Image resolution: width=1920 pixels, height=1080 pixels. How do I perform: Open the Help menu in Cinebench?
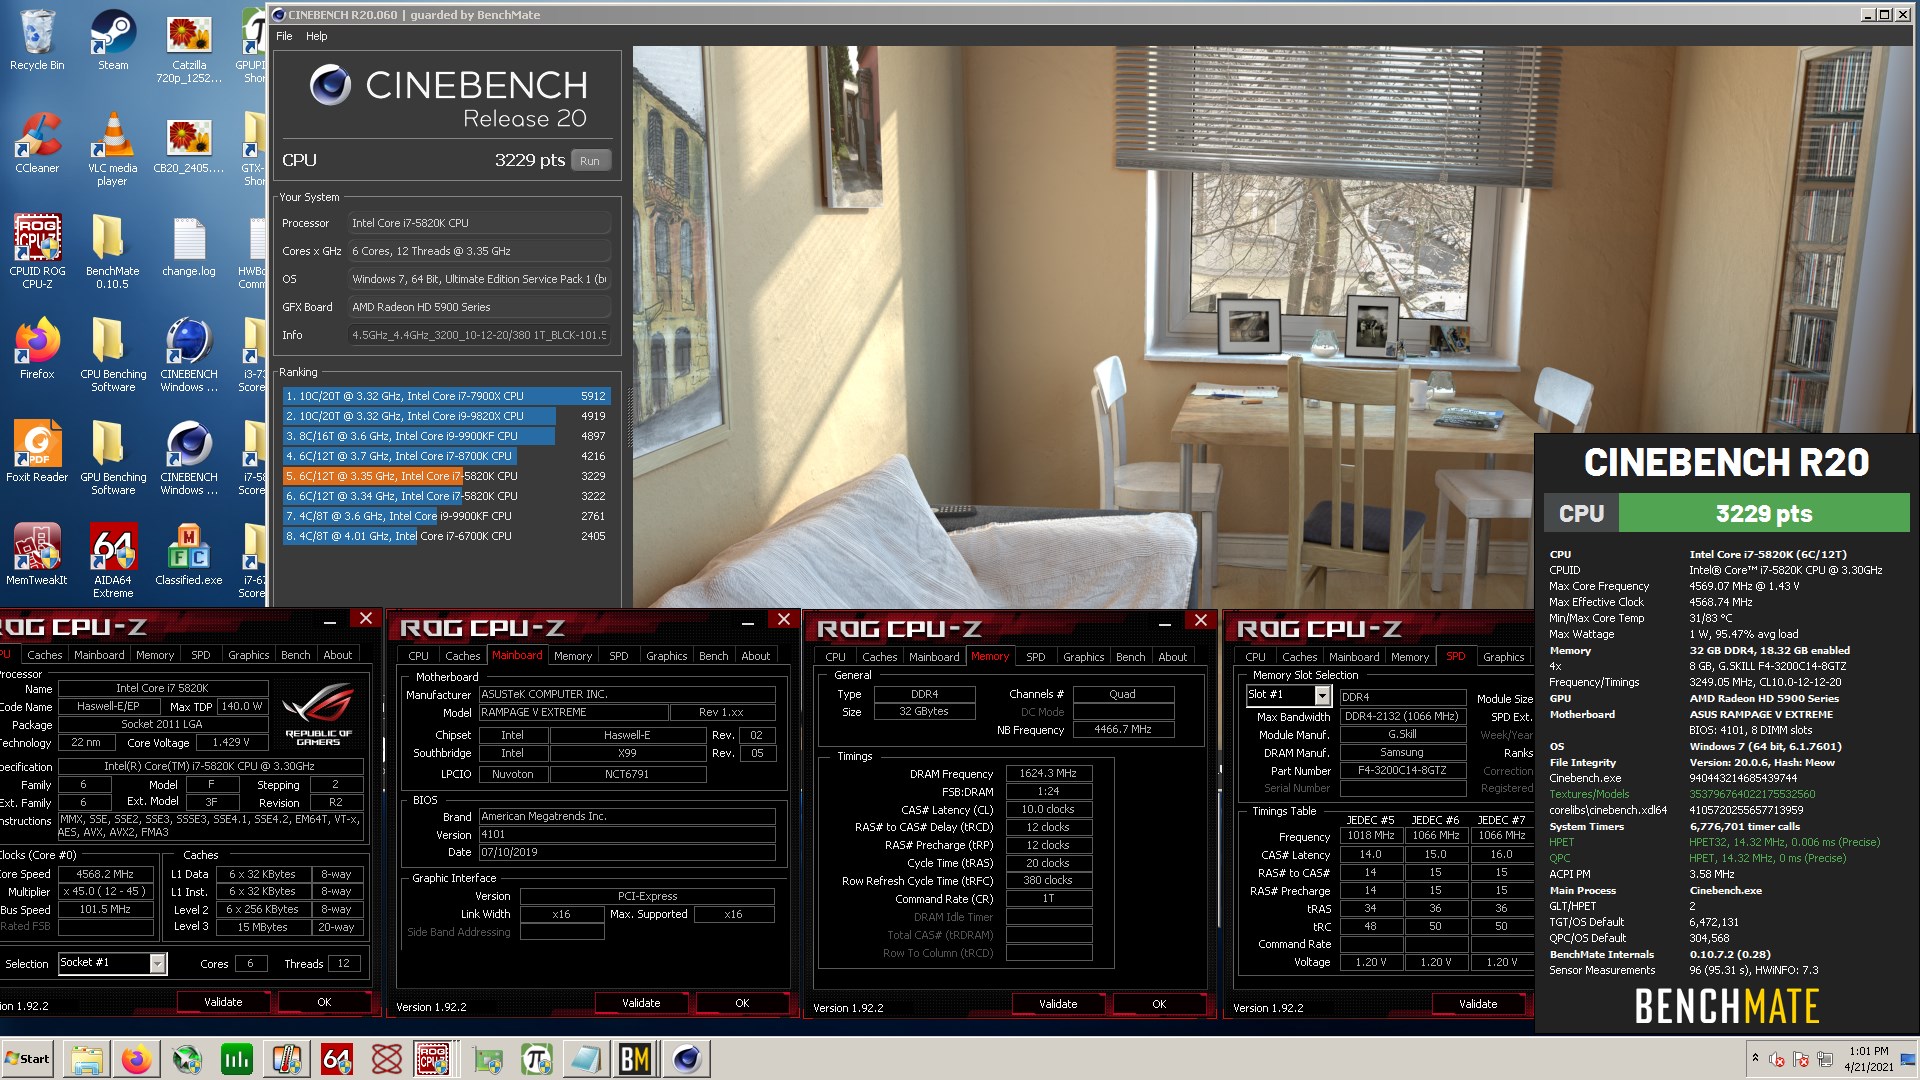click(316, 36)
